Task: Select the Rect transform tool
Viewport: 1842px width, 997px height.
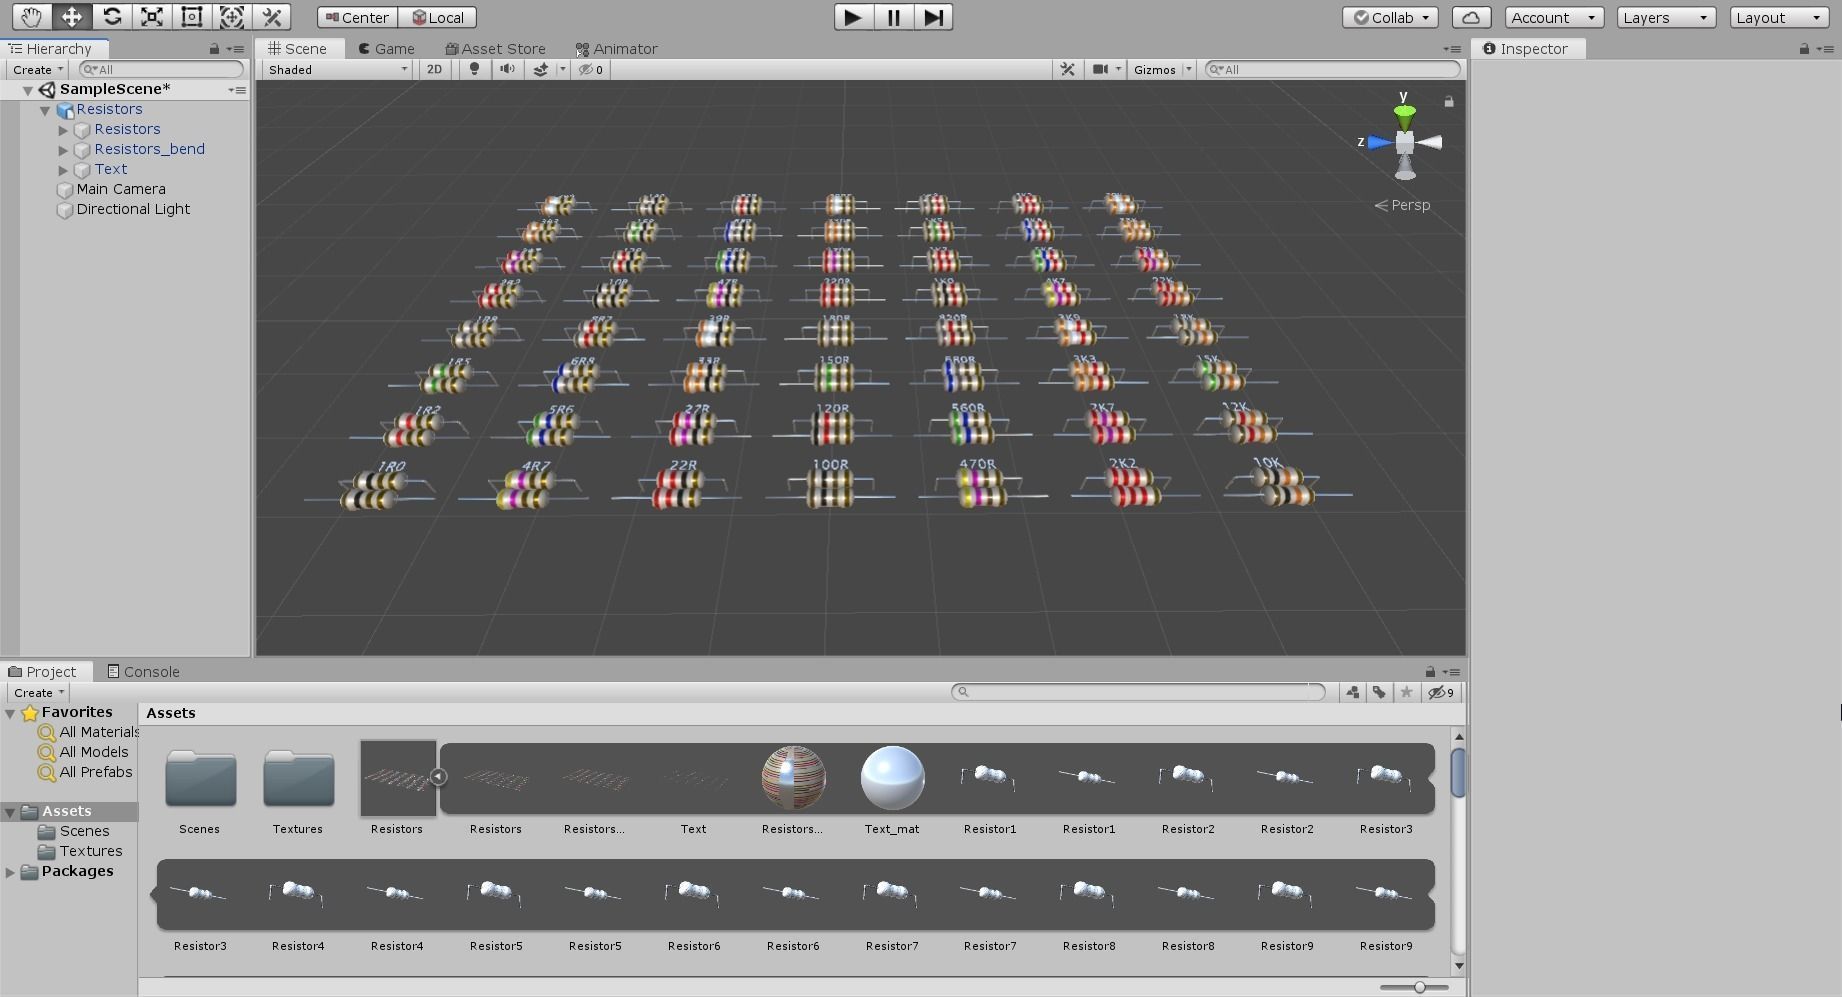Action: point(192,17)
